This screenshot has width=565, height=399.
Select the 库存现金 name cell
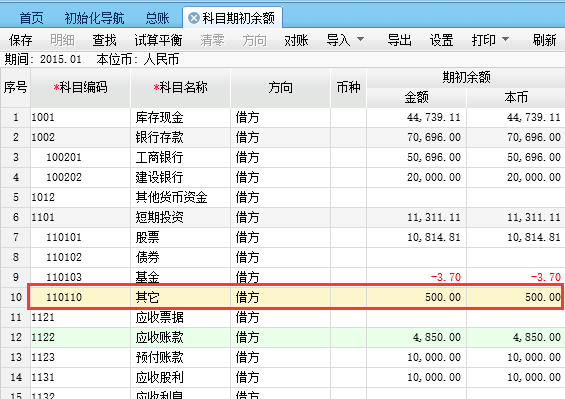[181, 118]
